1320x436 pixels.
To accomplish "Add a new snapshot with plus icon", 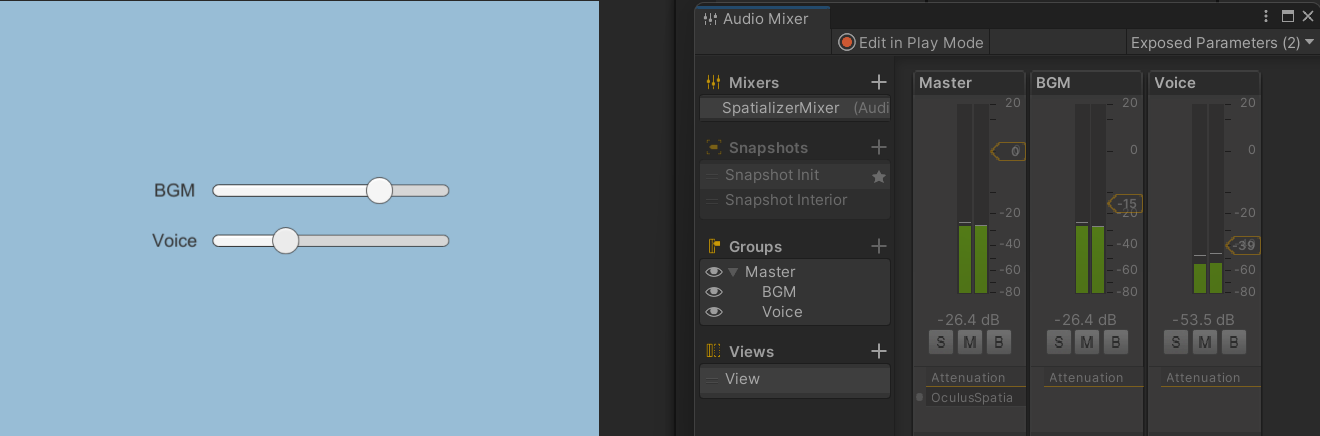I will (879, 147).
